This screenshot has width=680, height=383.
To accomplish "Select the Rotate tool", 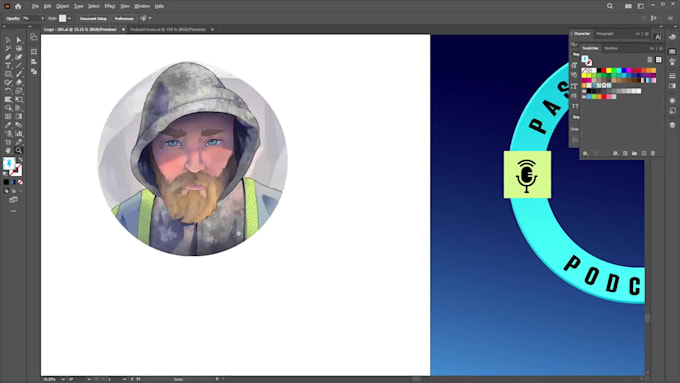I will (x=8, y=91).
